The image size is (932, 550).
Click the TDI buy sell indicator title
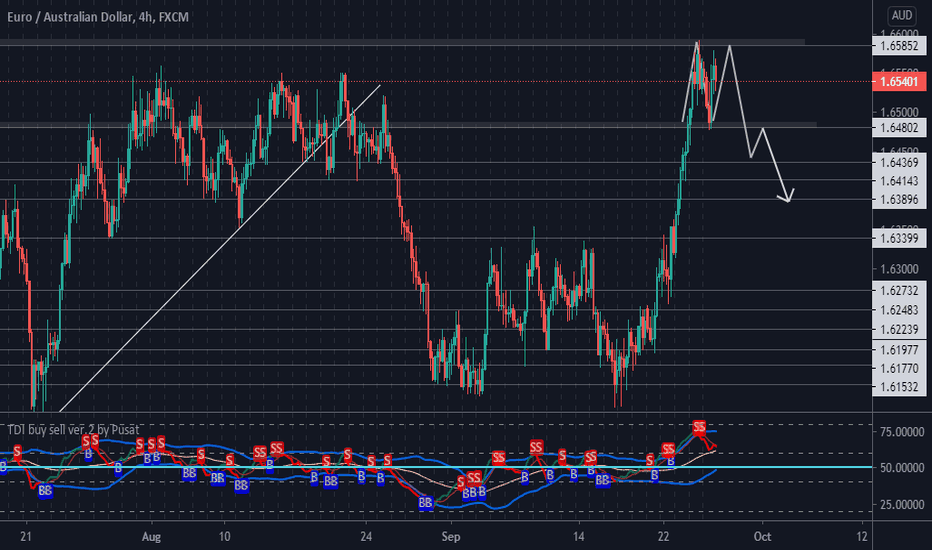pos(73,430)
